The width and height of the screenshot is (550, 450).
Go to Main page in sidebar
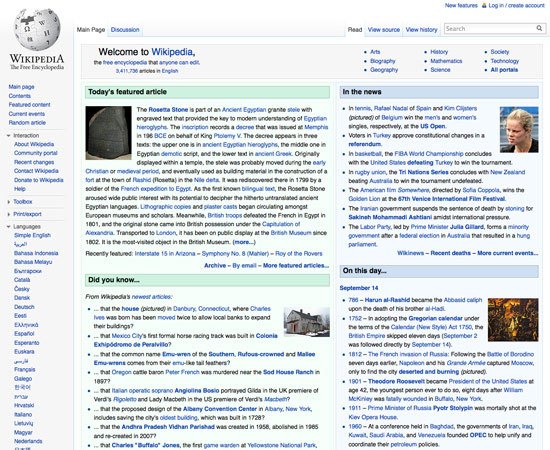tap(21, 87)
